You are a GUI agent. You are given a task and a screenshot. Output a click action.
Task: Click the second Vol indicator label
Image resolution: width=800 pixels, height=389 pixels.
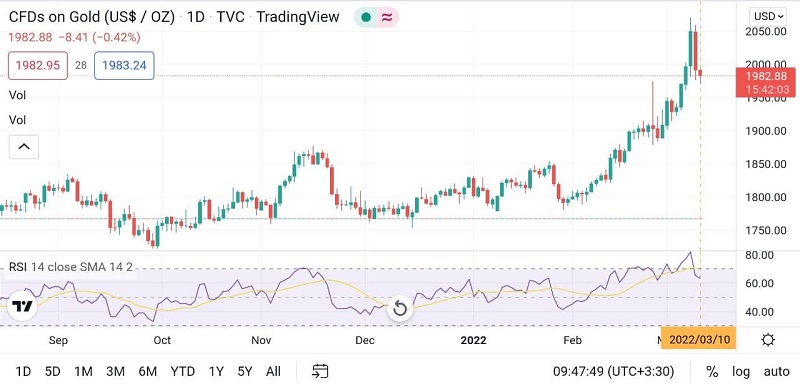pyautogui.click(x=17, y=120)
